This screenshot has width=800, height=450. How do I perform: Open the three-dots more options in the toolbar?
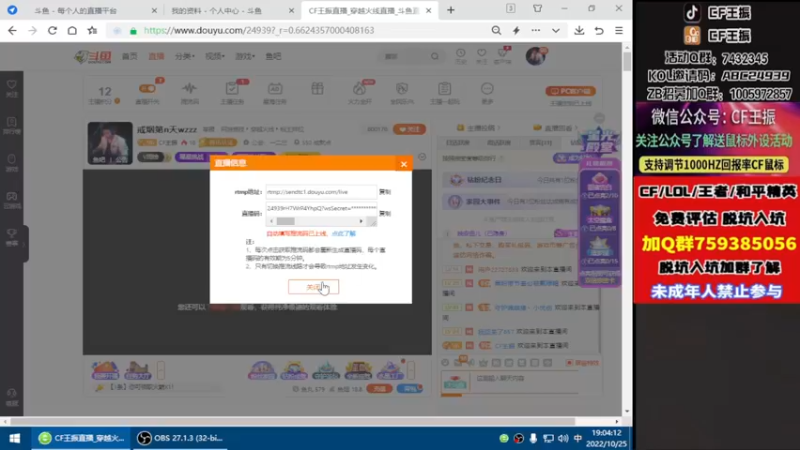coord(536,31)
